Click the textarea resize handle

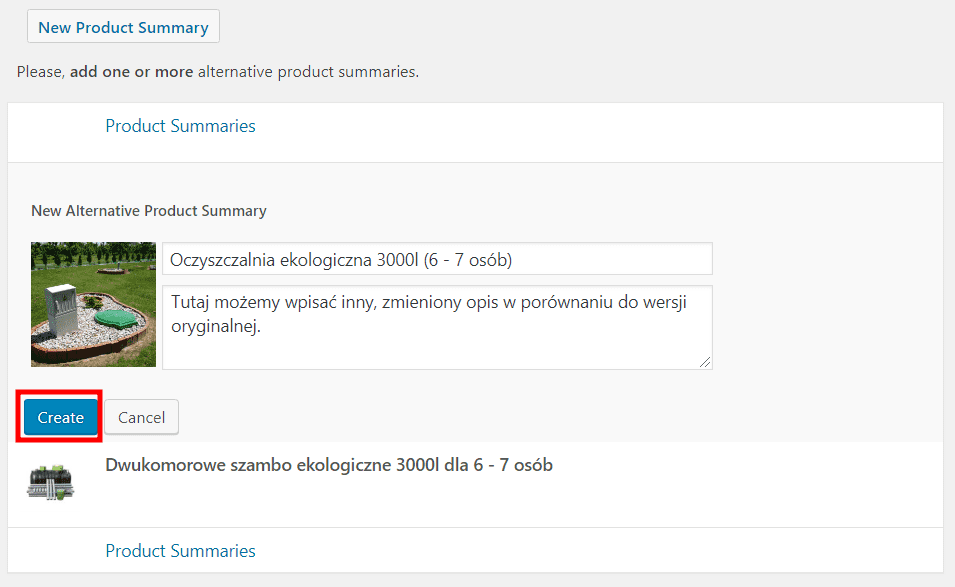click(x=707, y=364)
